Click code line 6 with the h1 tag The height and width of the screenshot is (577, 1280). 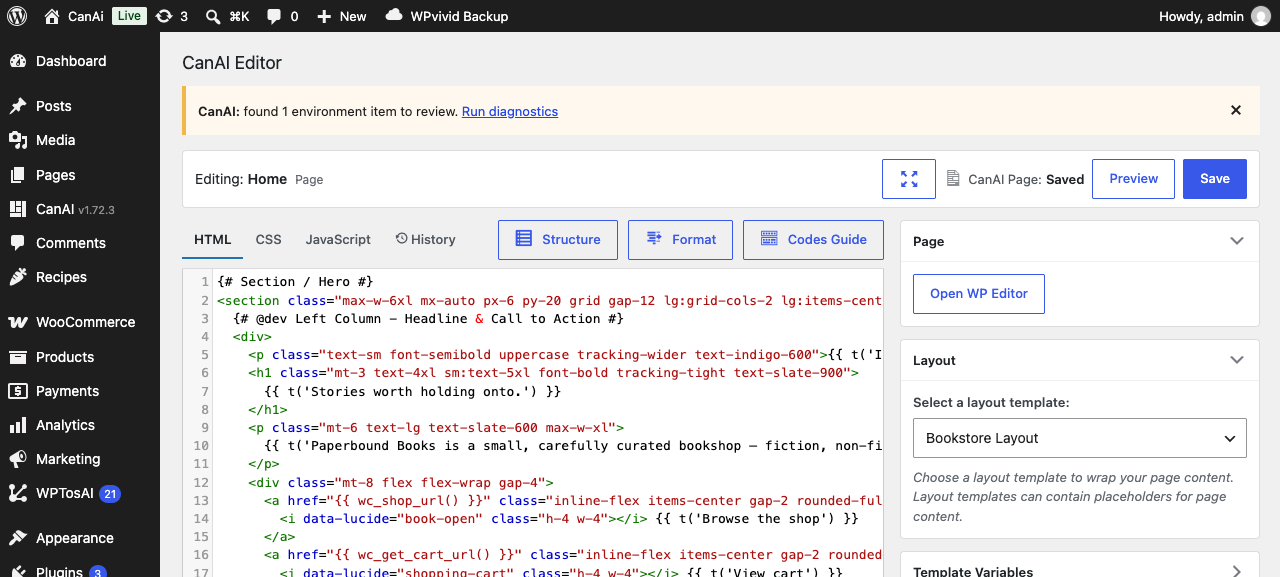point(554,373)
